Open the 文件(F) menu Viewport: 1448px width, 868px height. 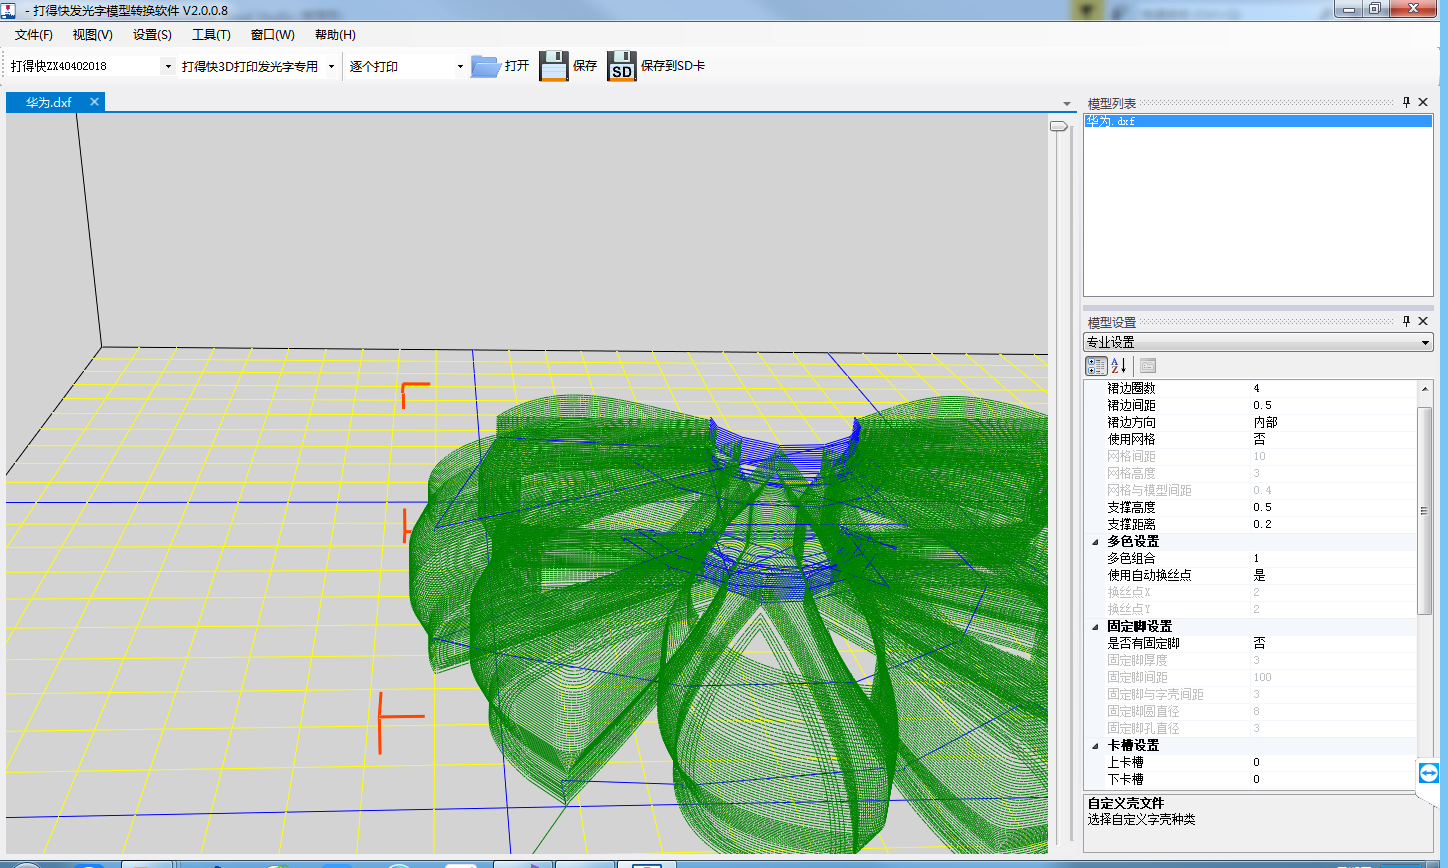pos(34,35)
